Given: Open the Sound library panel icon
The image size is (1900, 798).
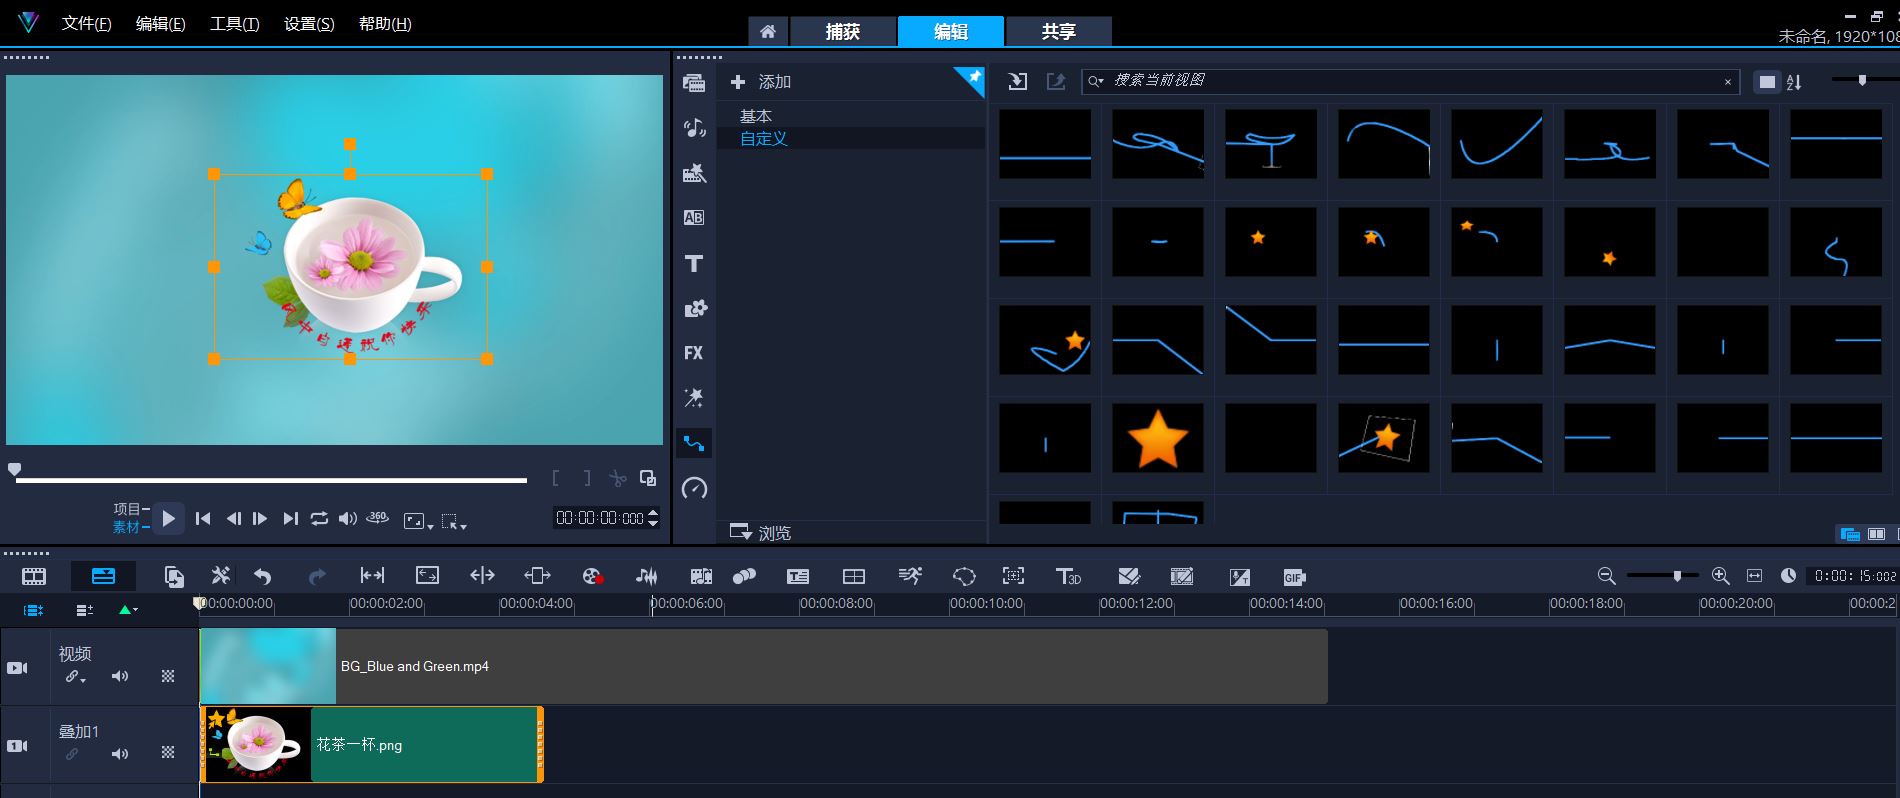Looking at the screenshot, I should (x=694, y=128).
